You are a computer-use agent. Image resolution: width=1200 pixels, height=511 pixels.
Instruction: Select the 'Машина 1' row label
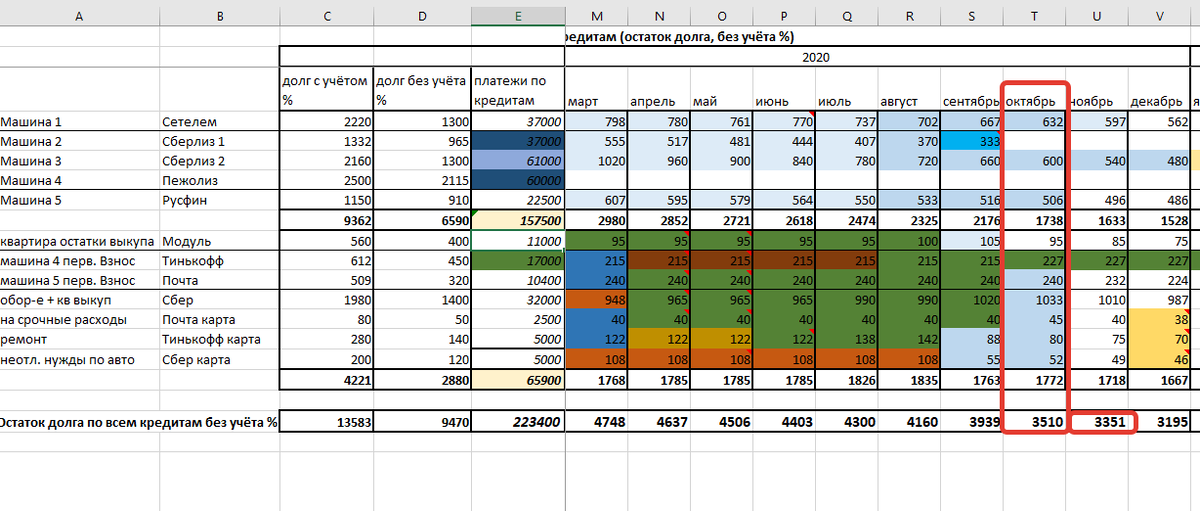[80, 122]
